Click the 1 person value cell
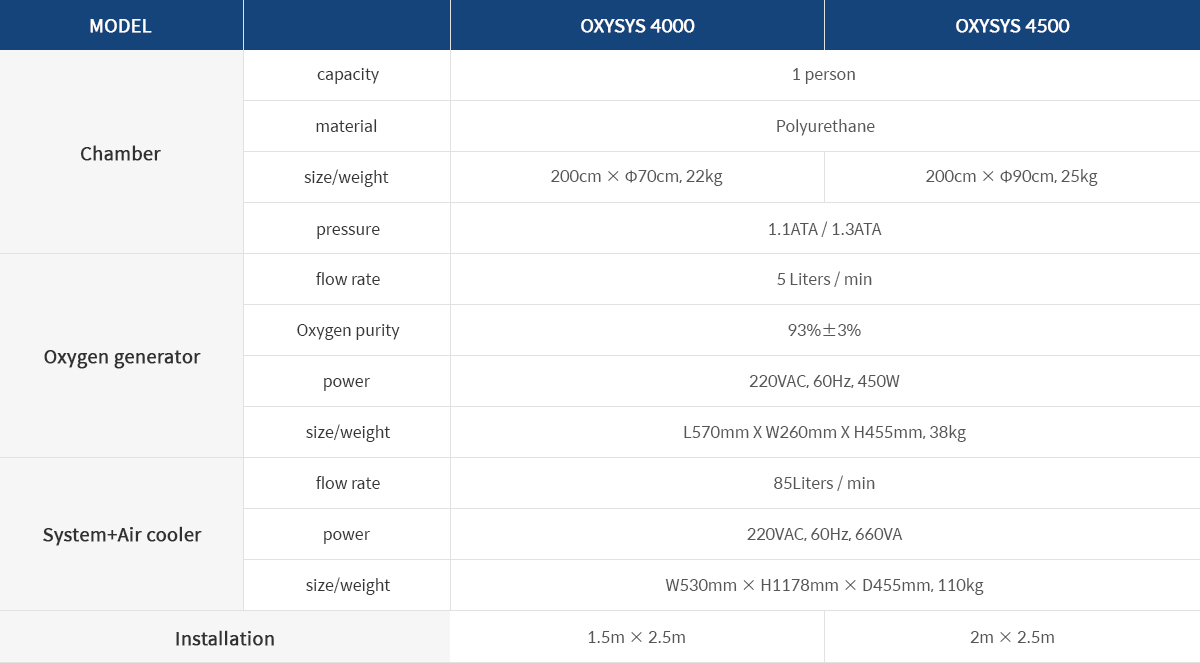Screen dimensions: 1200x663 [825, 75]
